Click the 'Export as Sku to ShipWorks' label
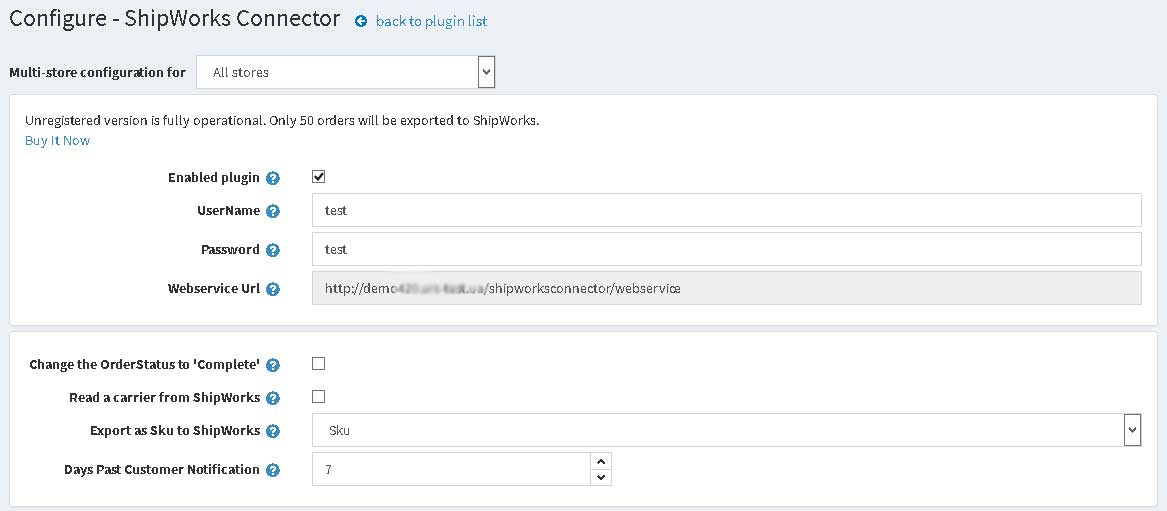The width and height of the screenshot is (1167, 511). point(175,431)
